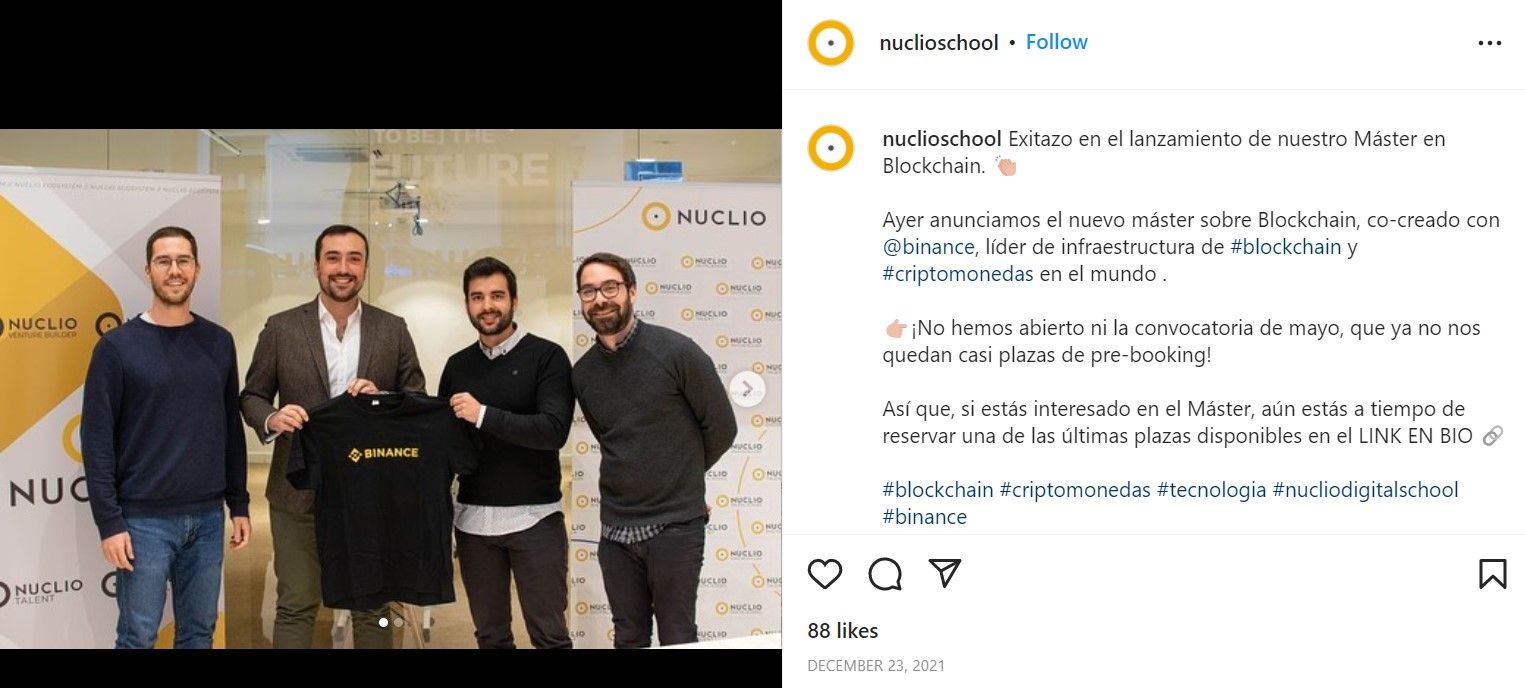Save post with the bookmark icon
The width and height of the screenshot is (1525, 688).
click(x=1492, y=573)
